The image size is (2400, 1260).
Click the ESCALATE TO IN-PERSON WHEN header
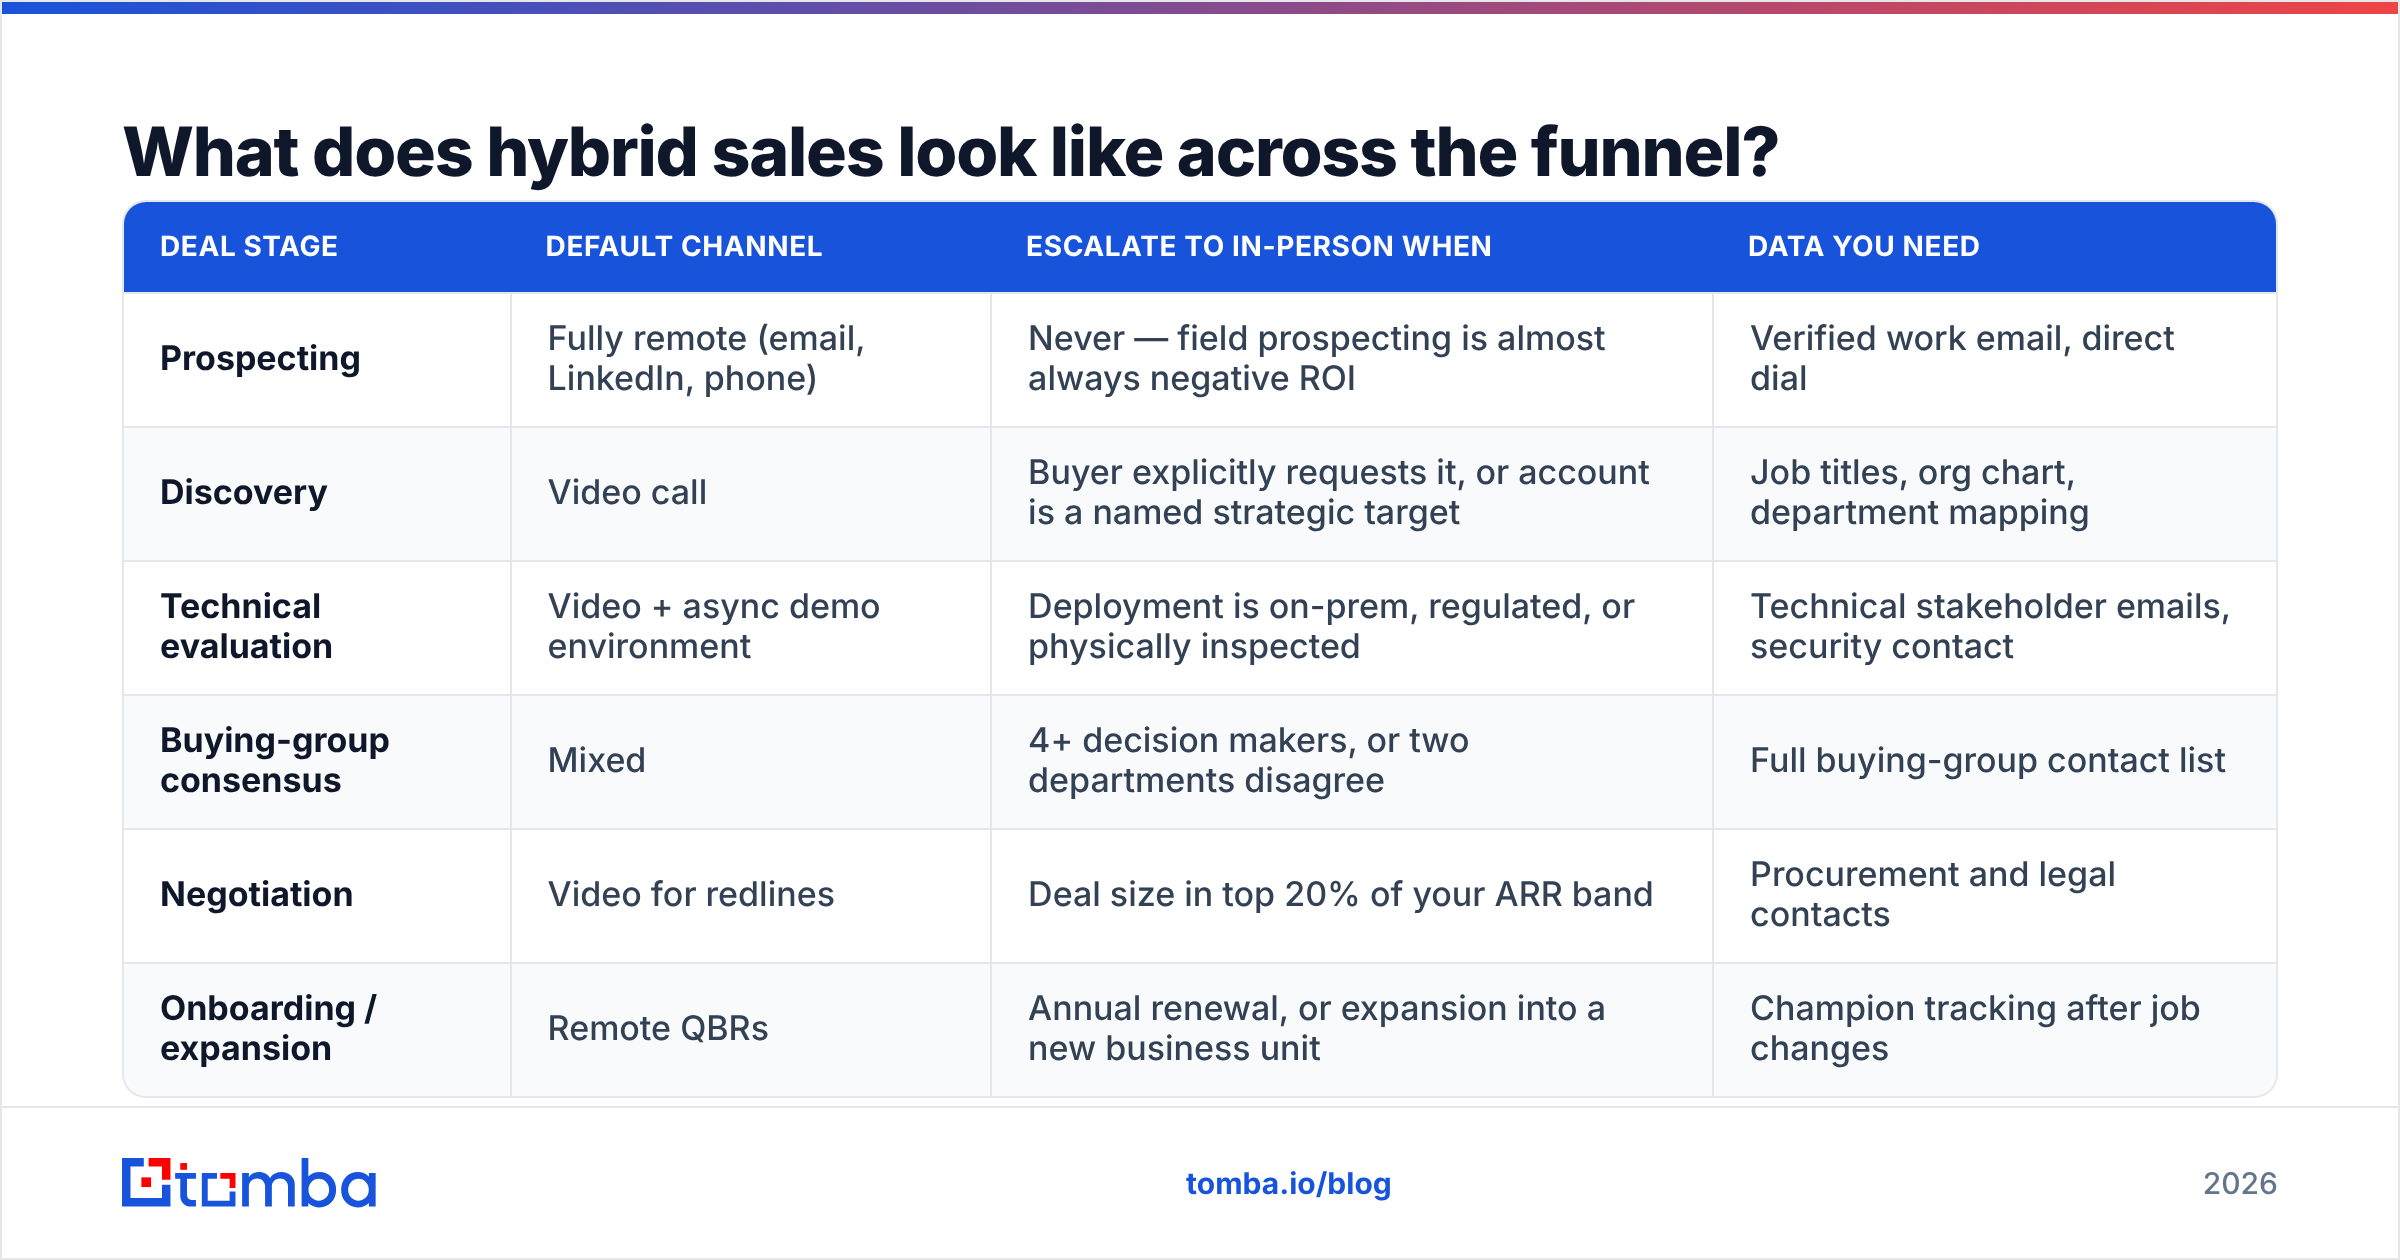[1259, 246]
